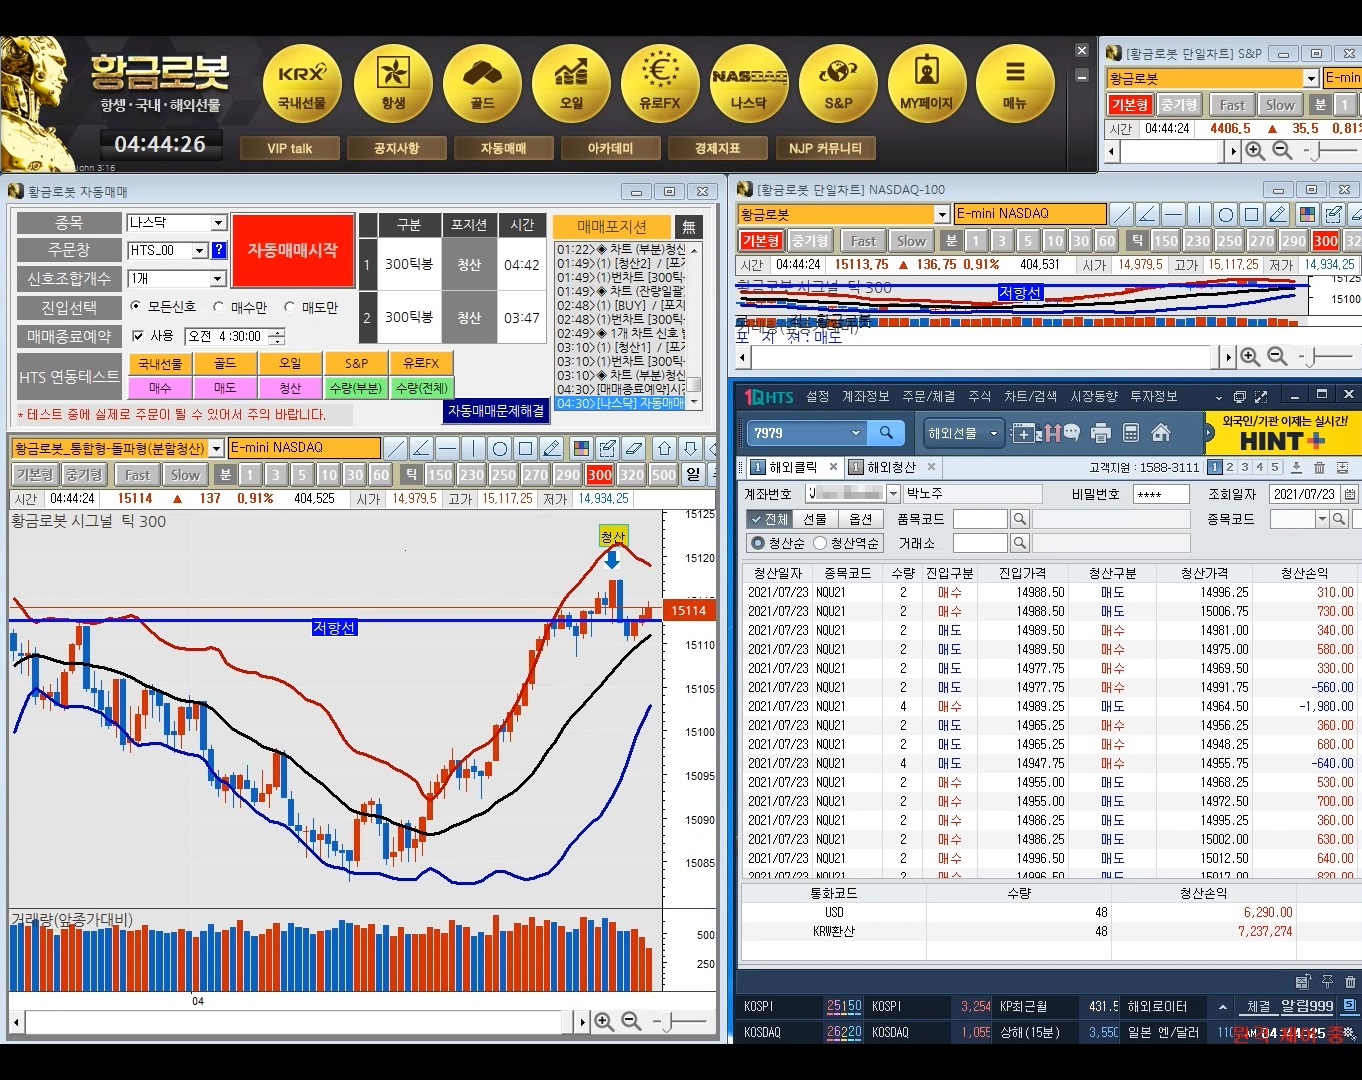The image size is (1362, 1080).
Task: Open calendar picker next to 조회일자 date
Action: 1350,494
